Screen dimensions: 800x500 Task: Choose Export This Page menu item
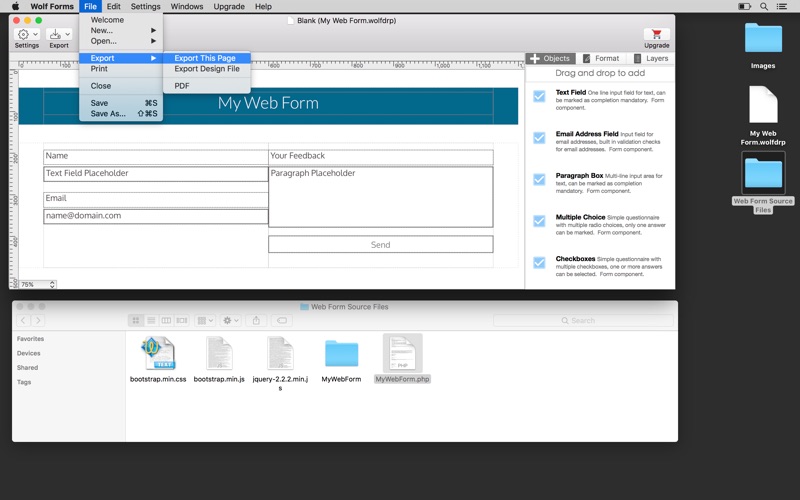coord(207,58)
